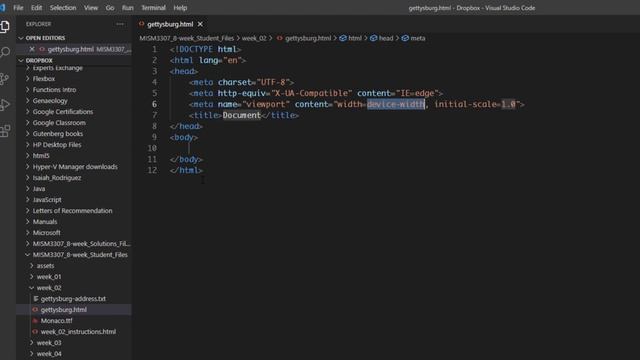Open the Edit menu
The height and width of the screenshot is (360, 640).
click(36, 8)
